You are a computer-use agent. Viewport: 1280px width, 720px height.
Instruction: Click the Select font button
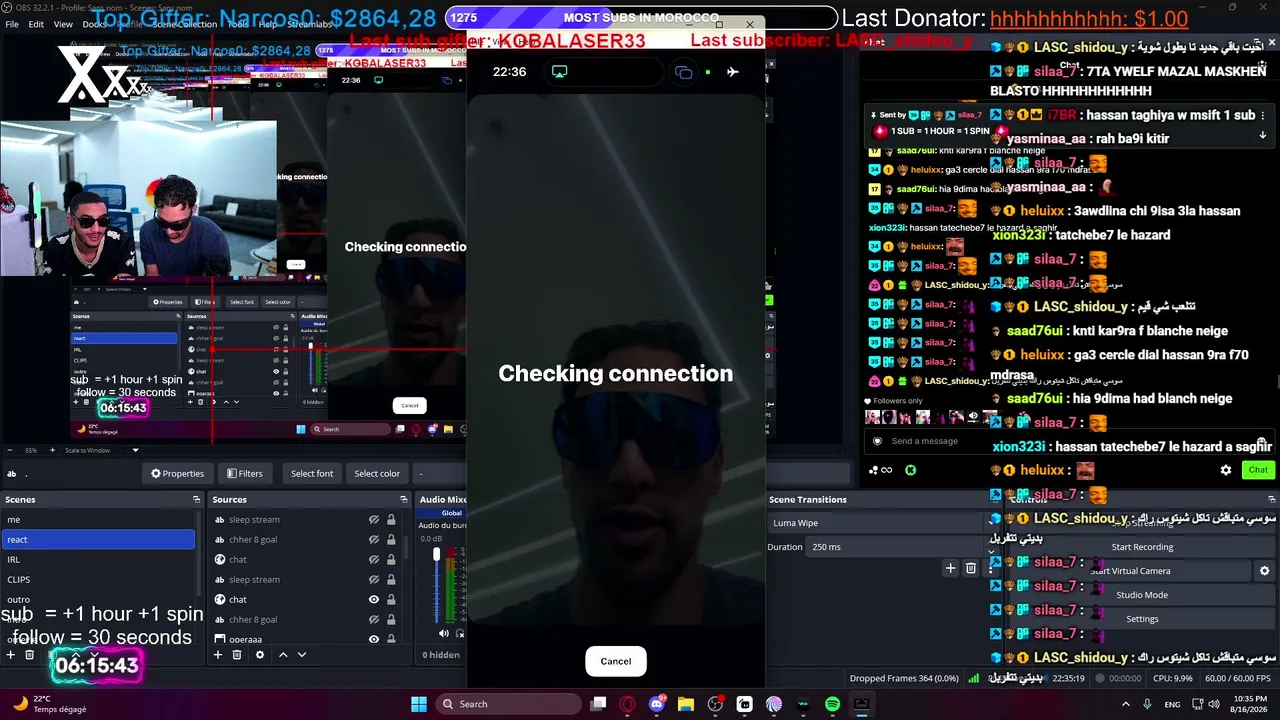click(312, 473)
